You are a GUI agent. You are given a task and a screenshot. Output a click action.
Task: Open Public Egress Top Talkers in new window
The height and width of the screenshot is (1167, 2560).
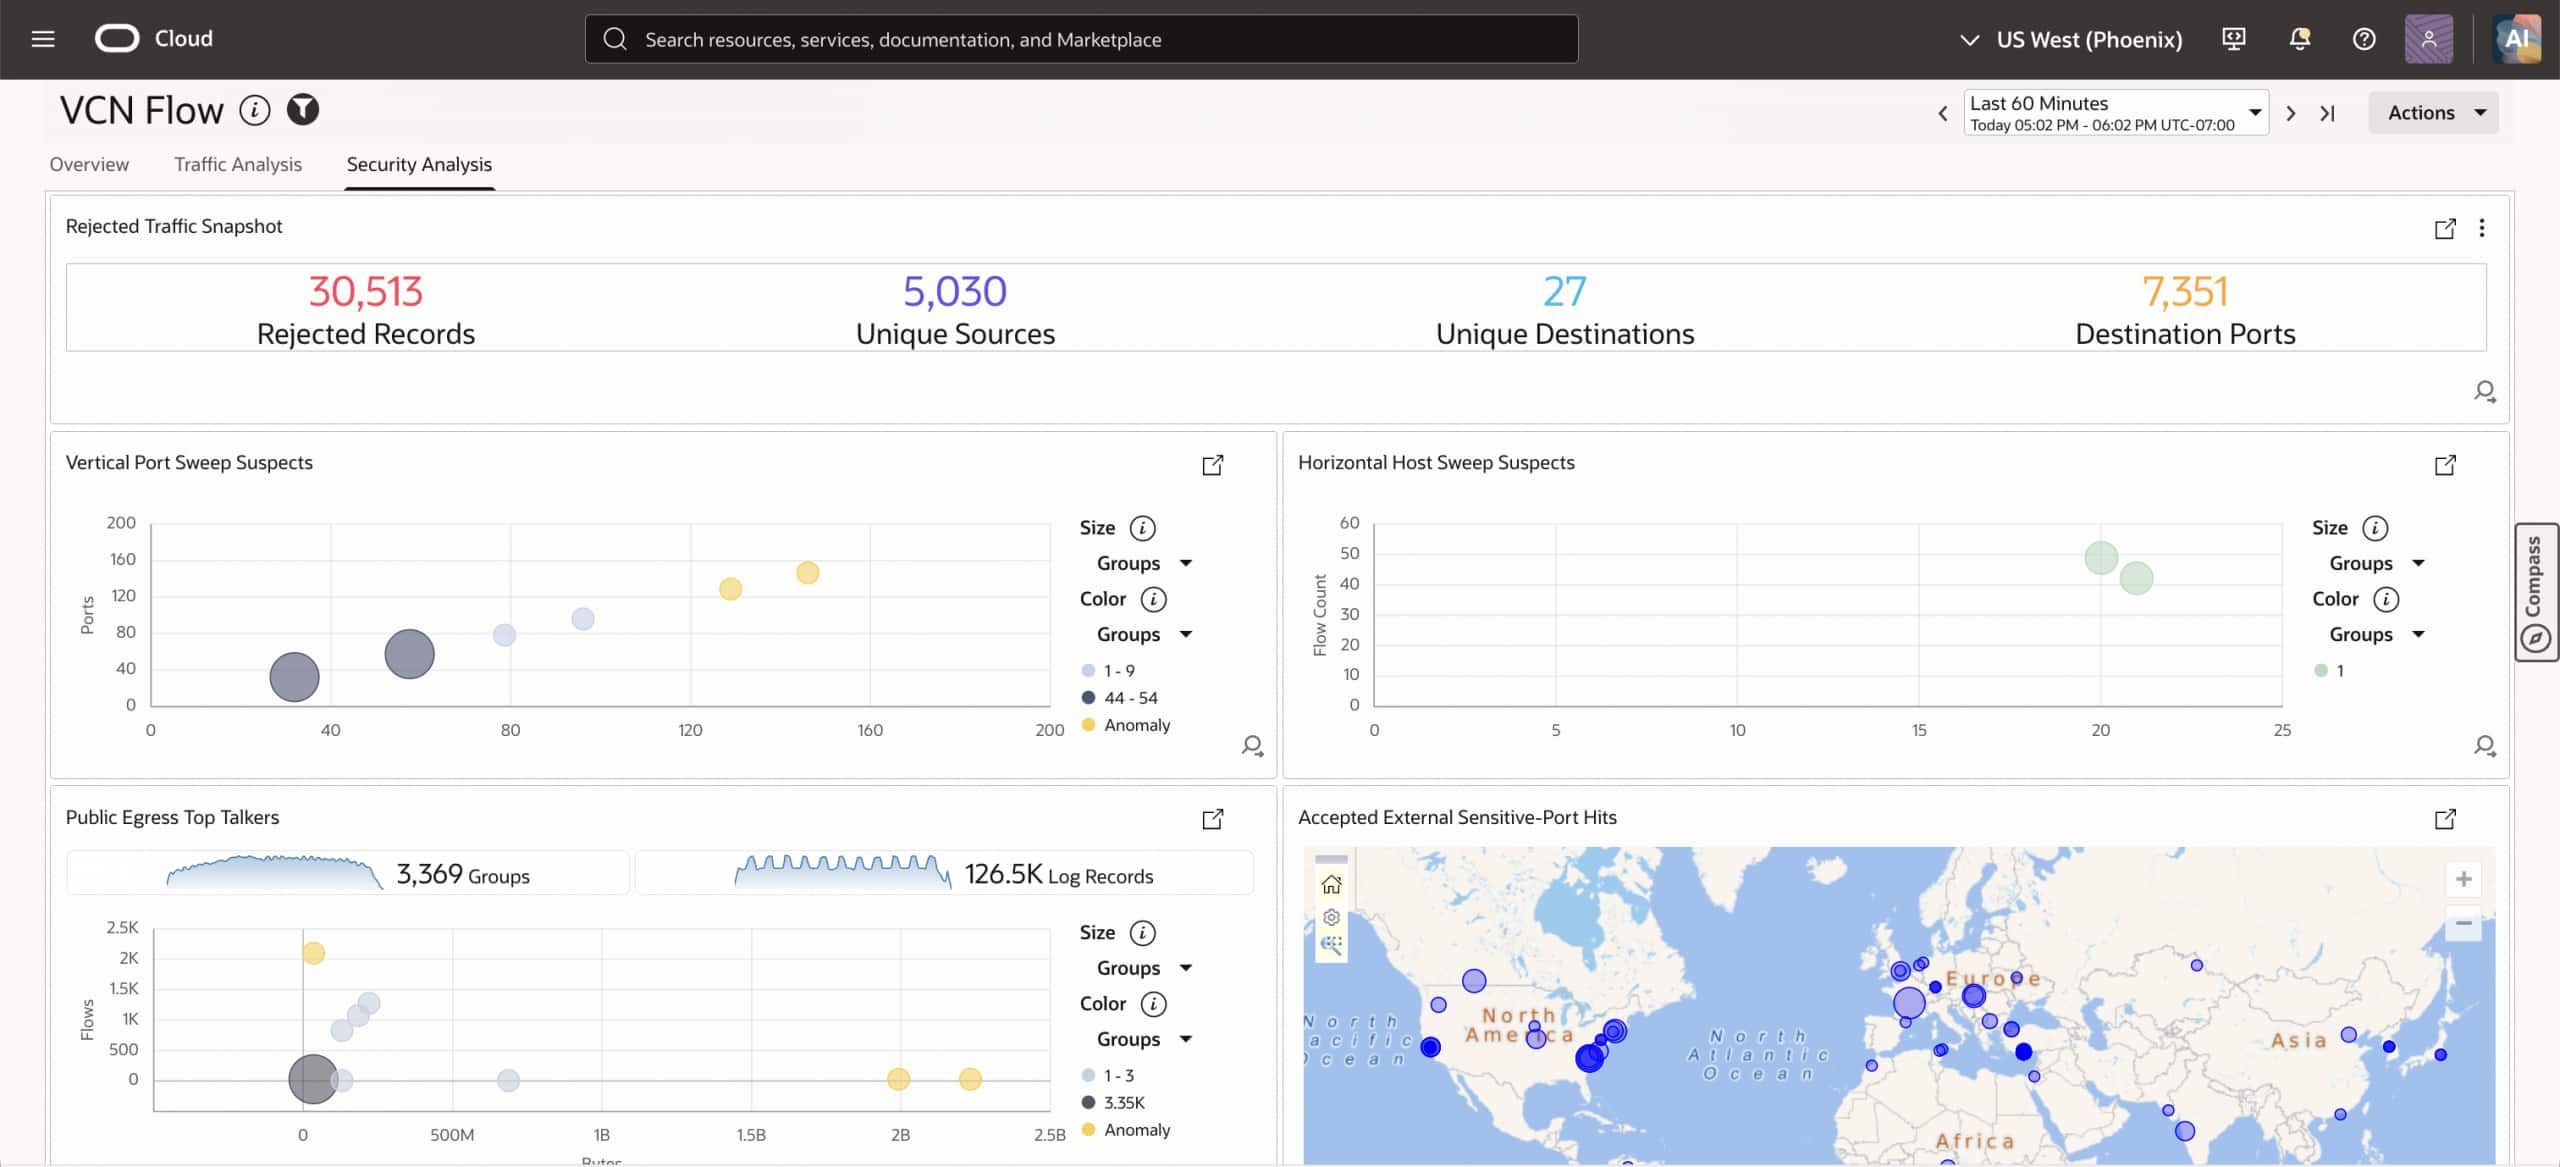1212,819
